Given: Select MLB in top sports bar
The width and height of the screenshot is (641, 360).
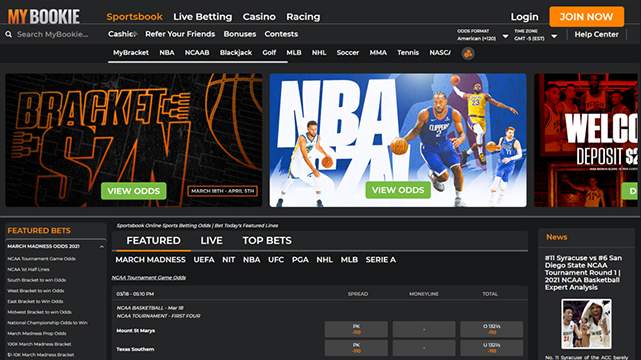Looking at the screenshot, I should click(x=294, y=53).
